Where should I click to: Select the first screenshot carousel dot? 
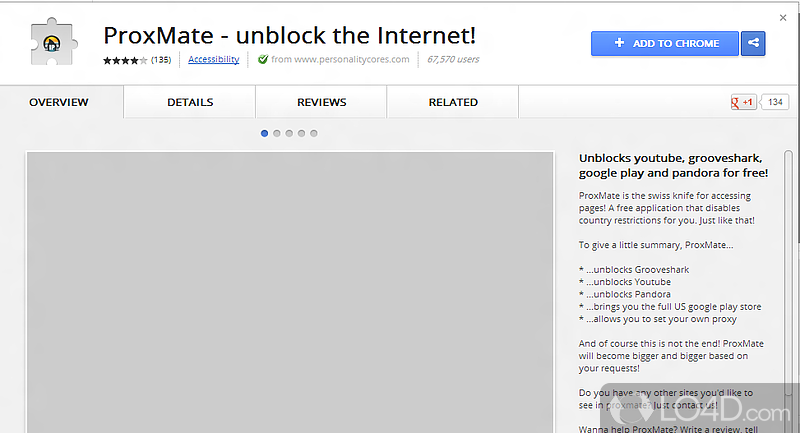pos(264,134)
